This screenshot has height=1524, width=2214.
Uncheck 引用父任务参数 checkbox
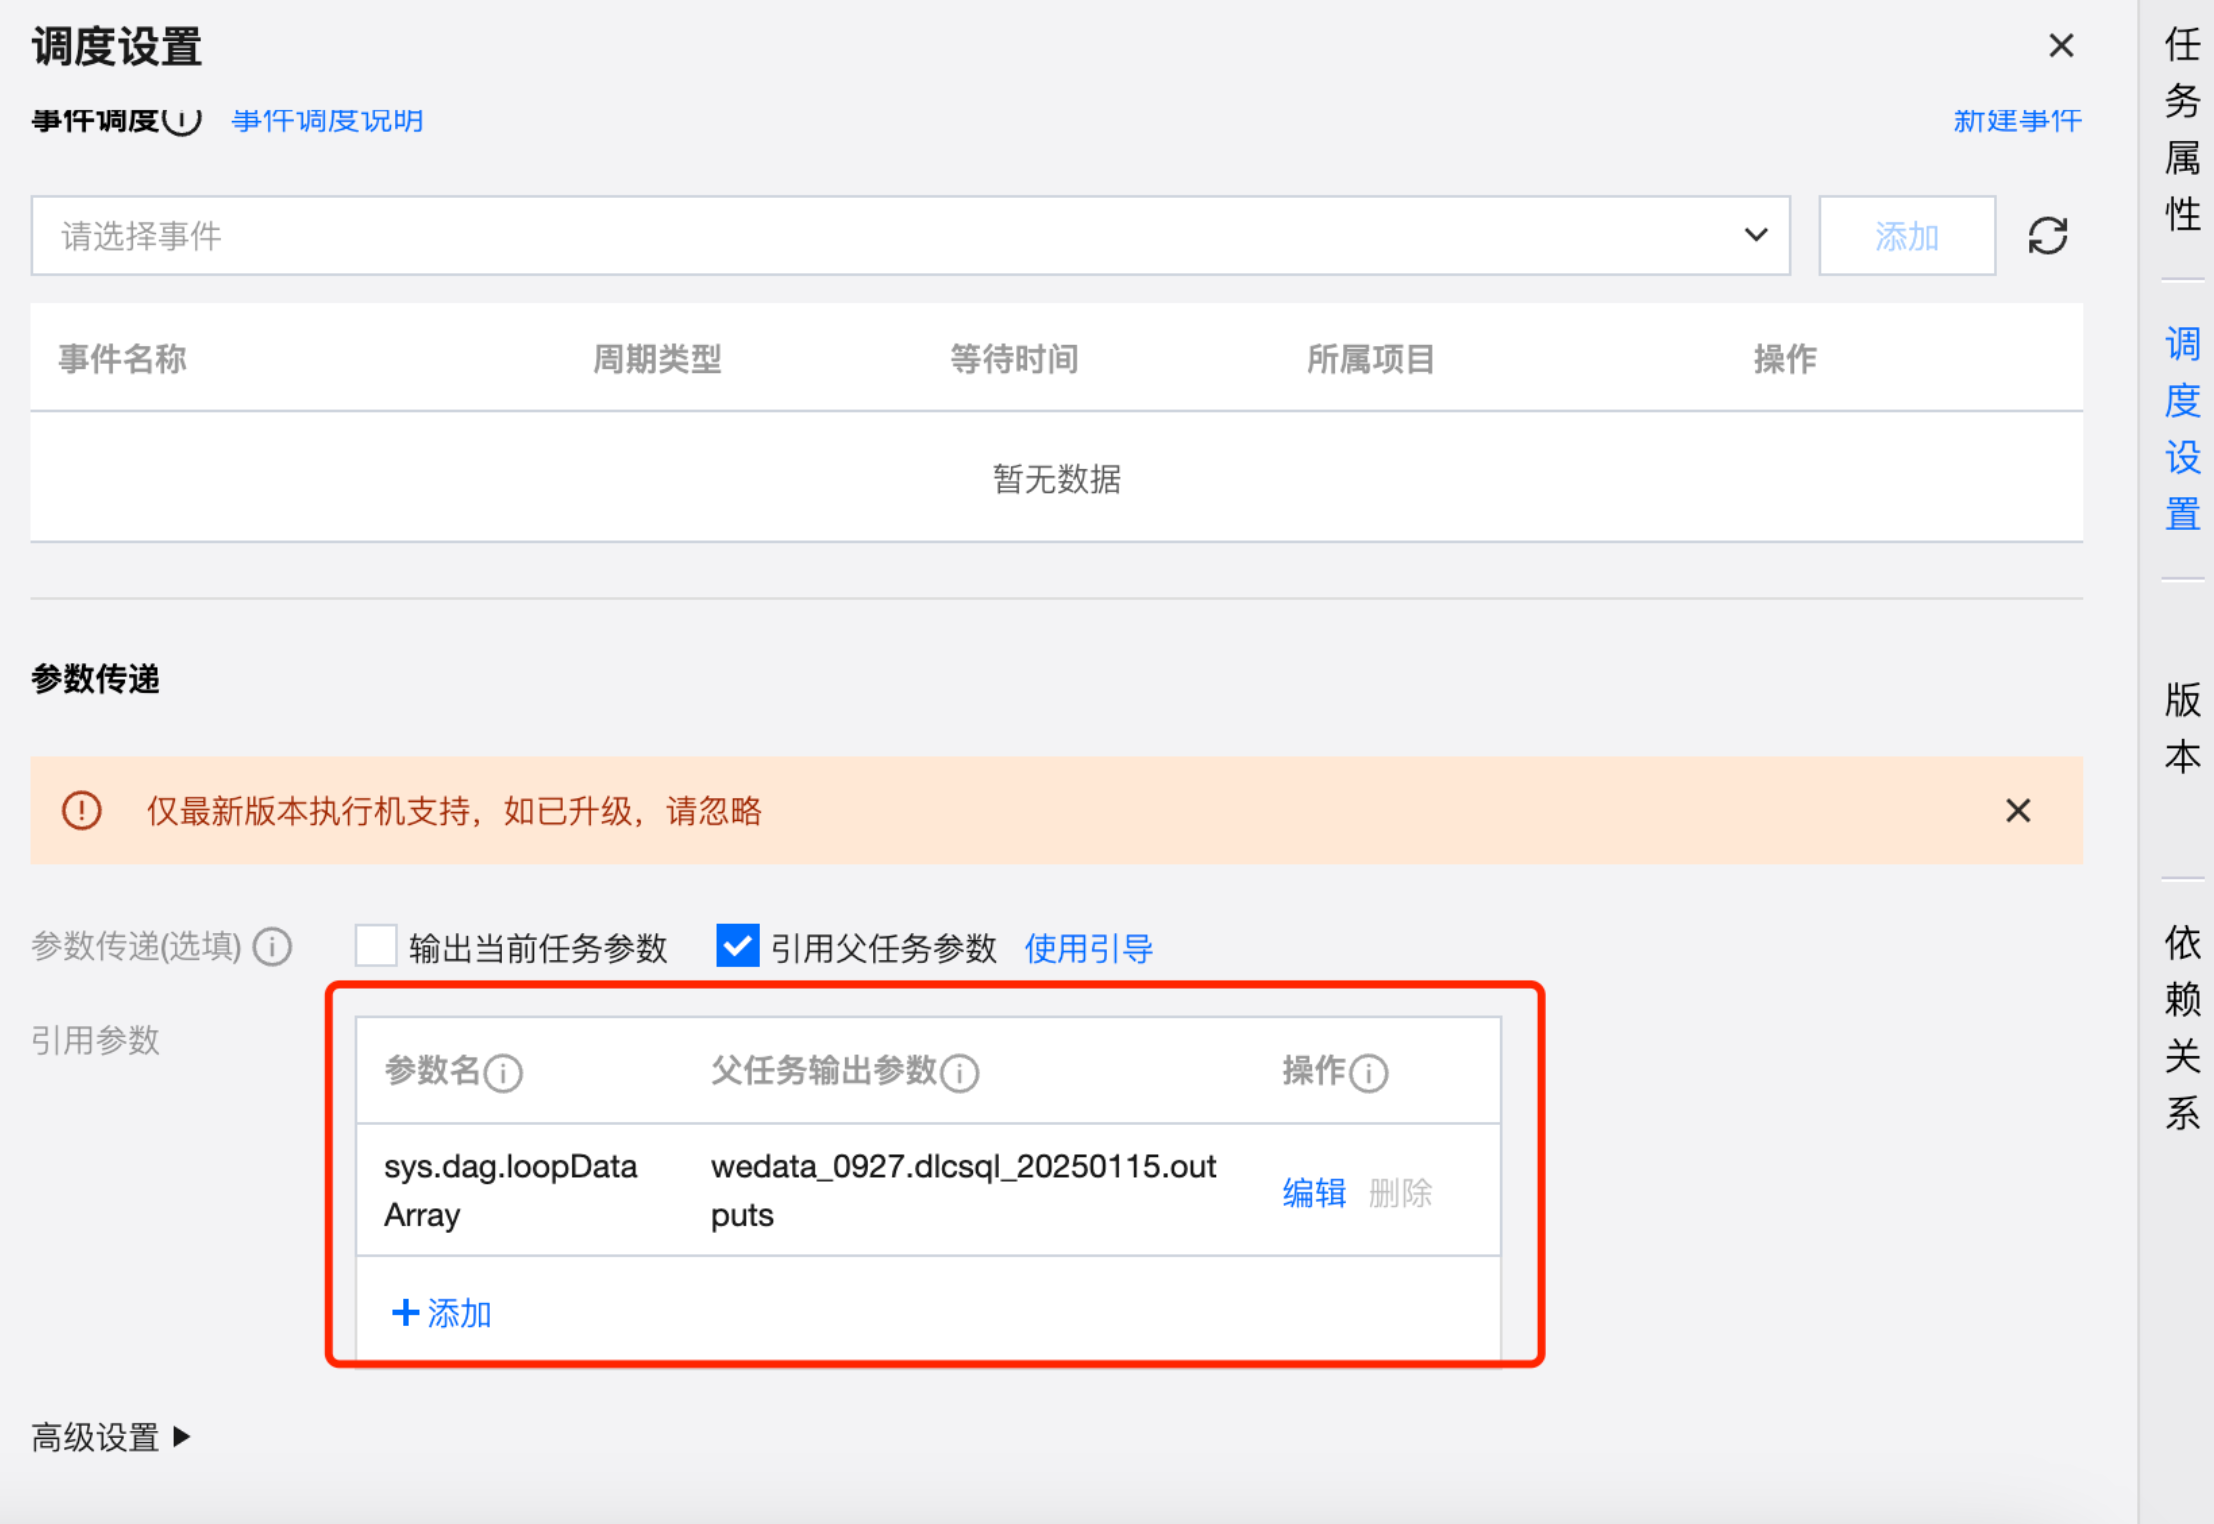click(x=737, y=946)
